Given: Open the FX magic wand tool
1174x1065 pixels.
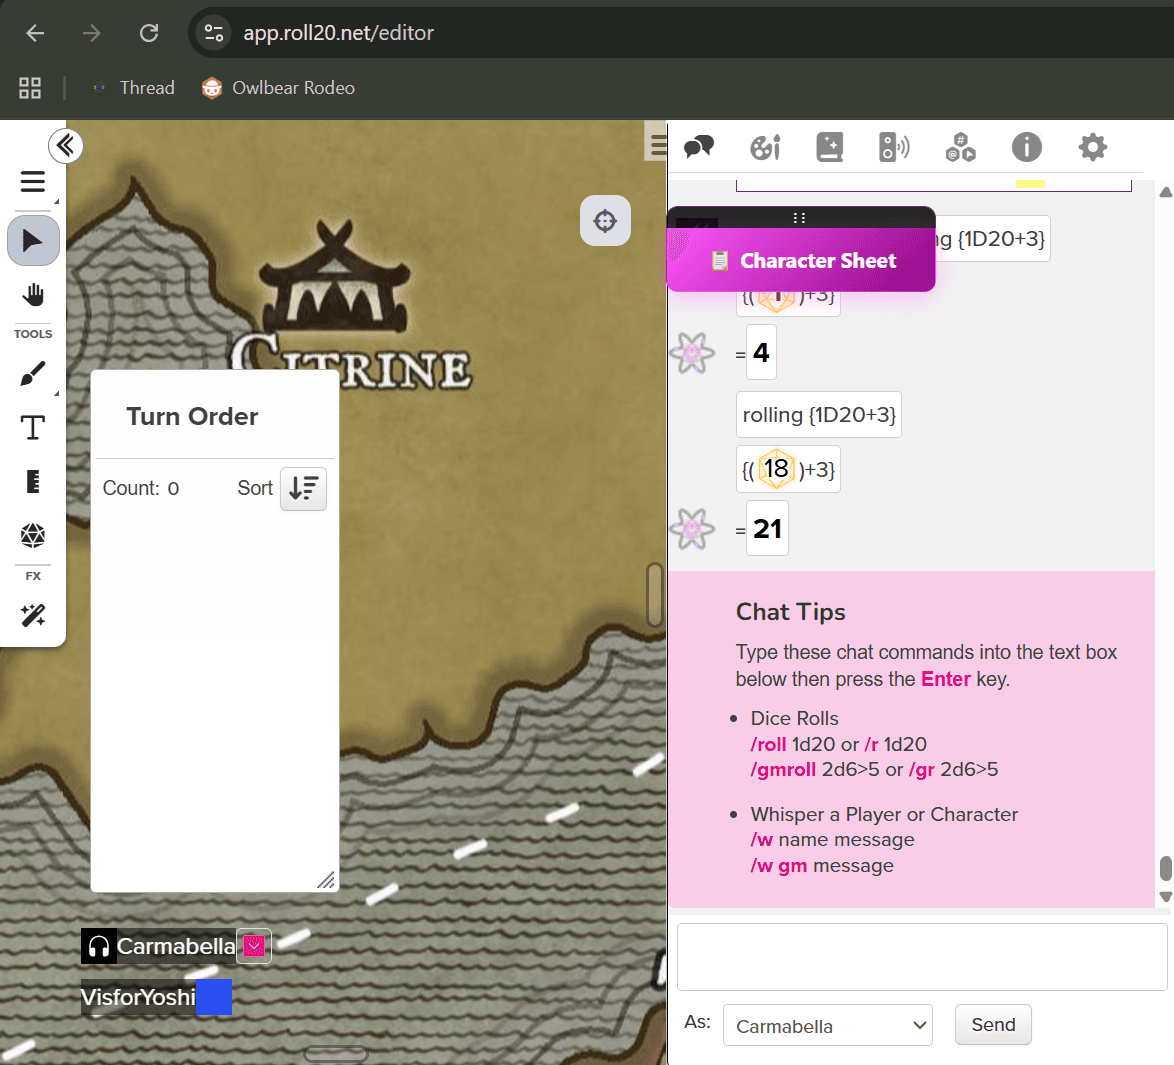Looking at the screenshot, I should [33, 615].
